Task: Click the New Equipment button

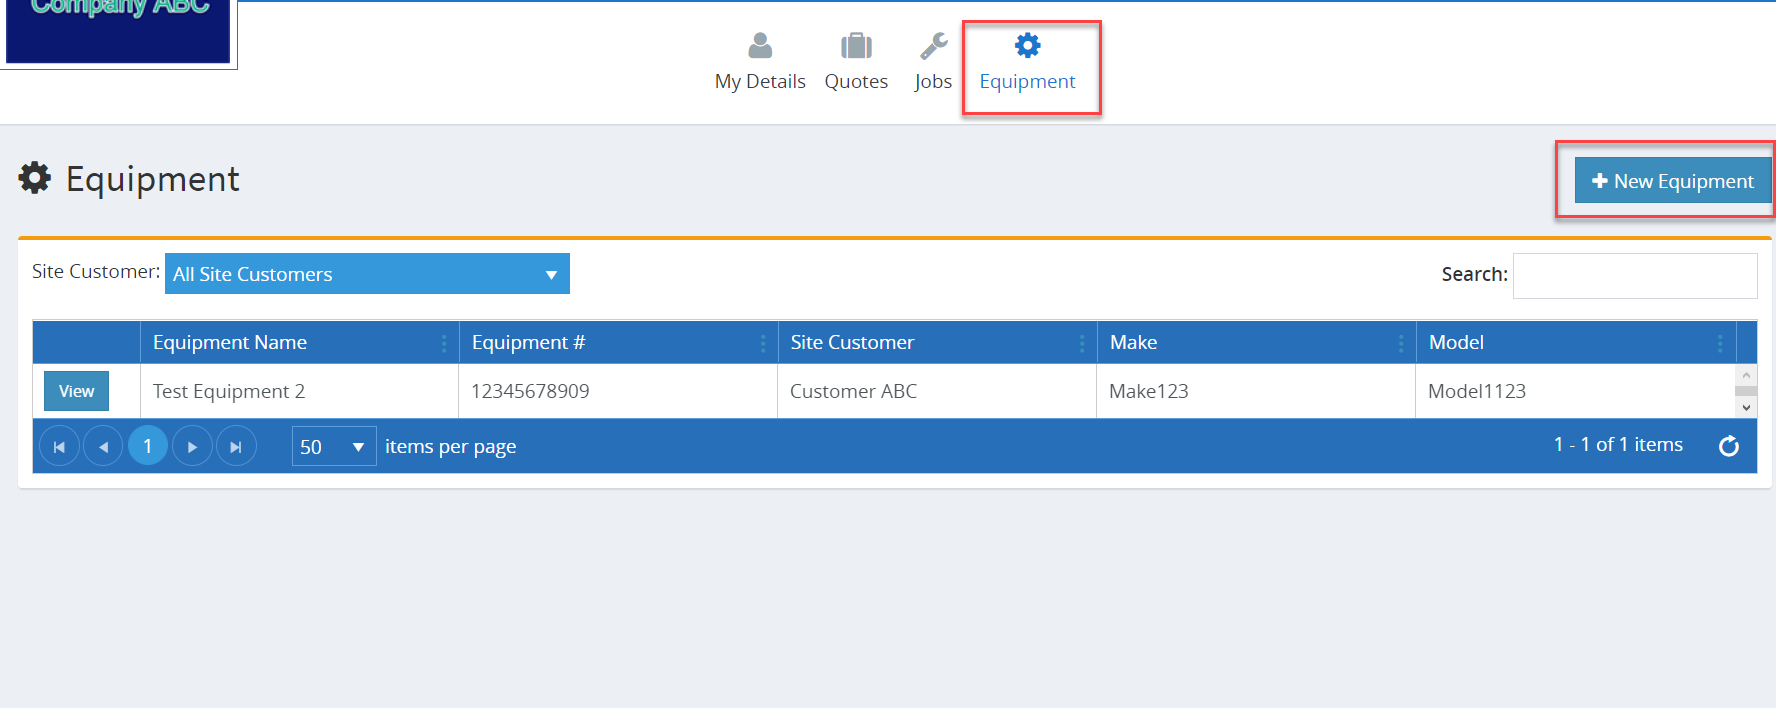Action: coord(1672,181)
